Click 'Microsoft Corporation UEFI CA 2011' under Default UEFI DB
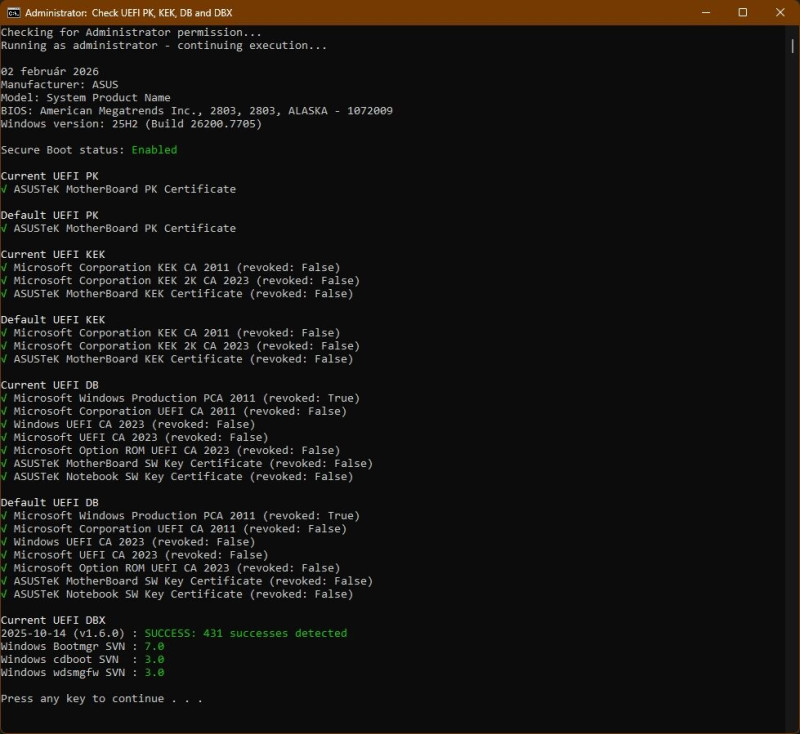 [125, 529]
